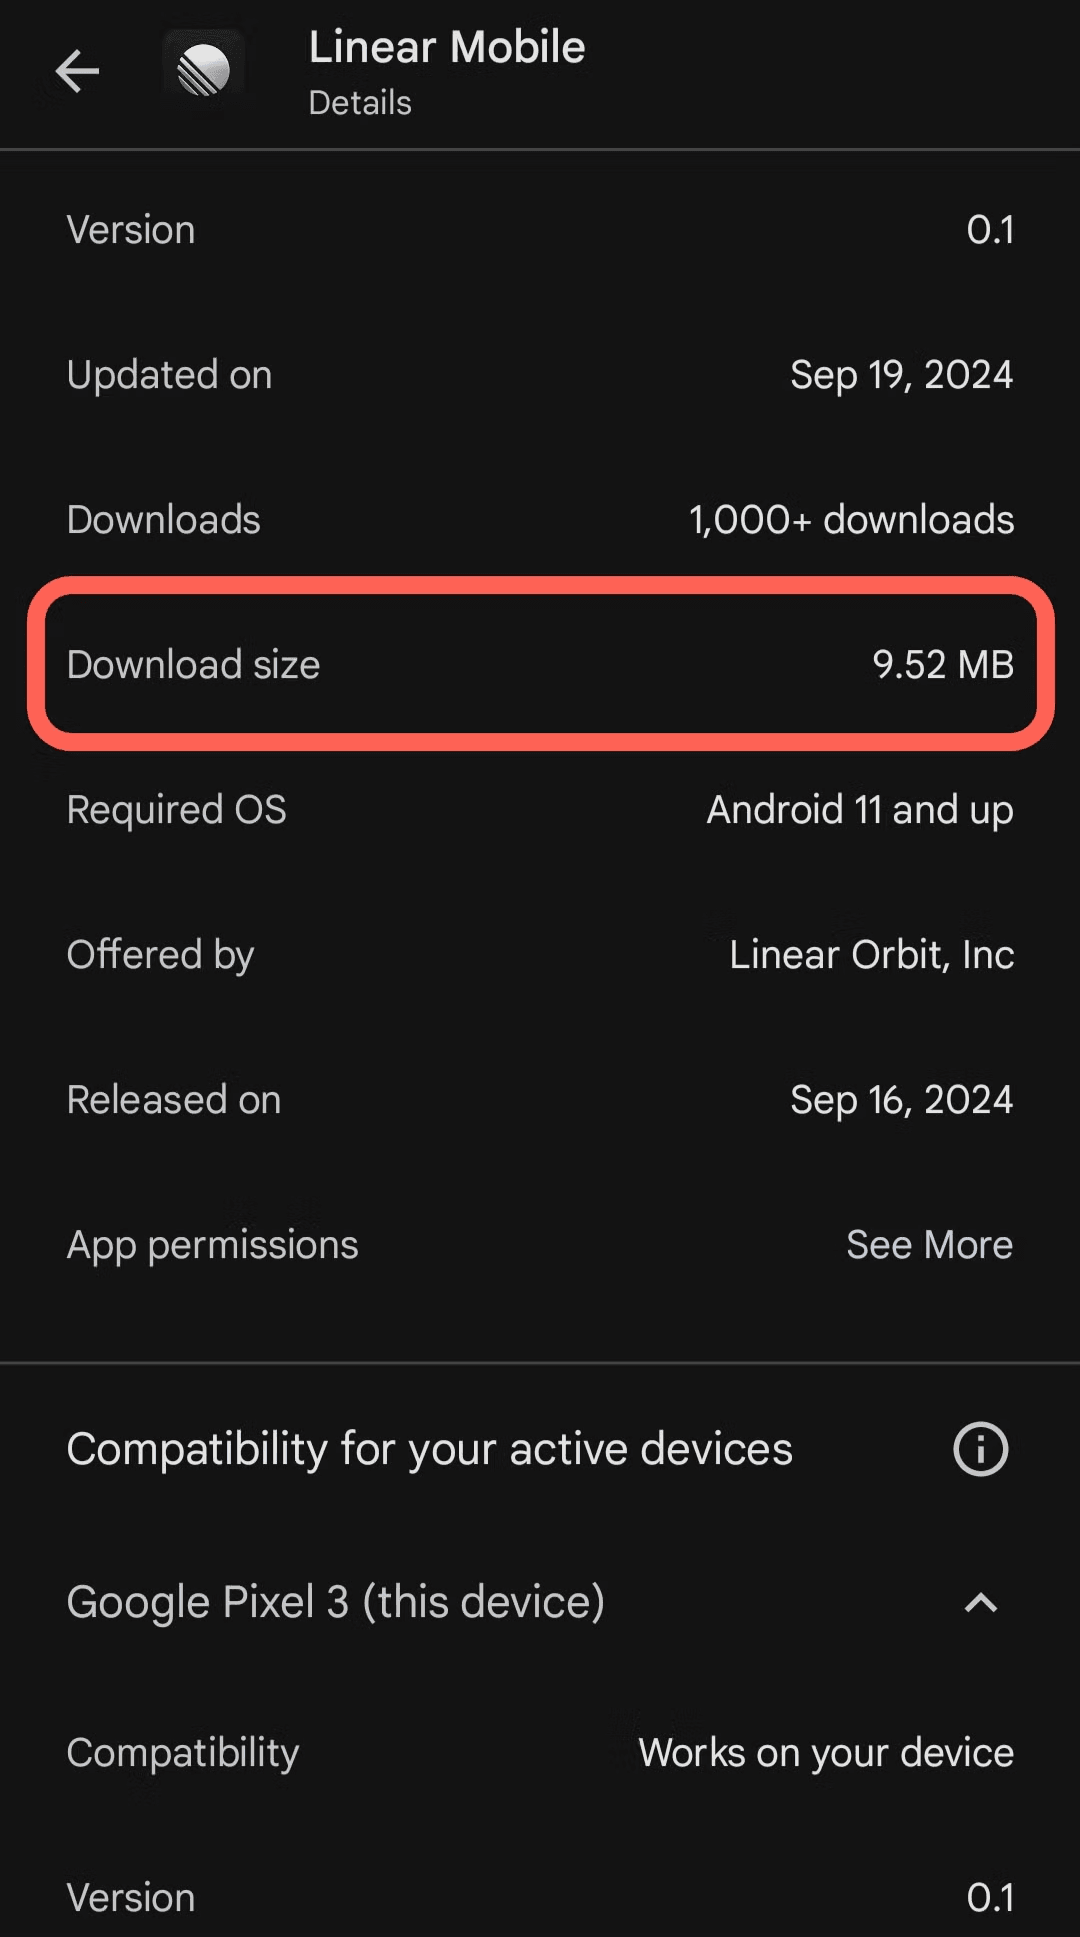Viewport: 1080px width, 1937px height.
Task: Tap the back arrow to leave Details
Action: (x=76, y=70)
